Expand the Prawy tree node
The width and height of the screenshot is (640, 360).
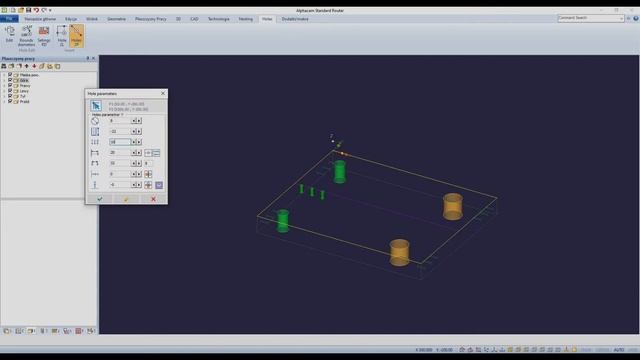tap(4, 86)
